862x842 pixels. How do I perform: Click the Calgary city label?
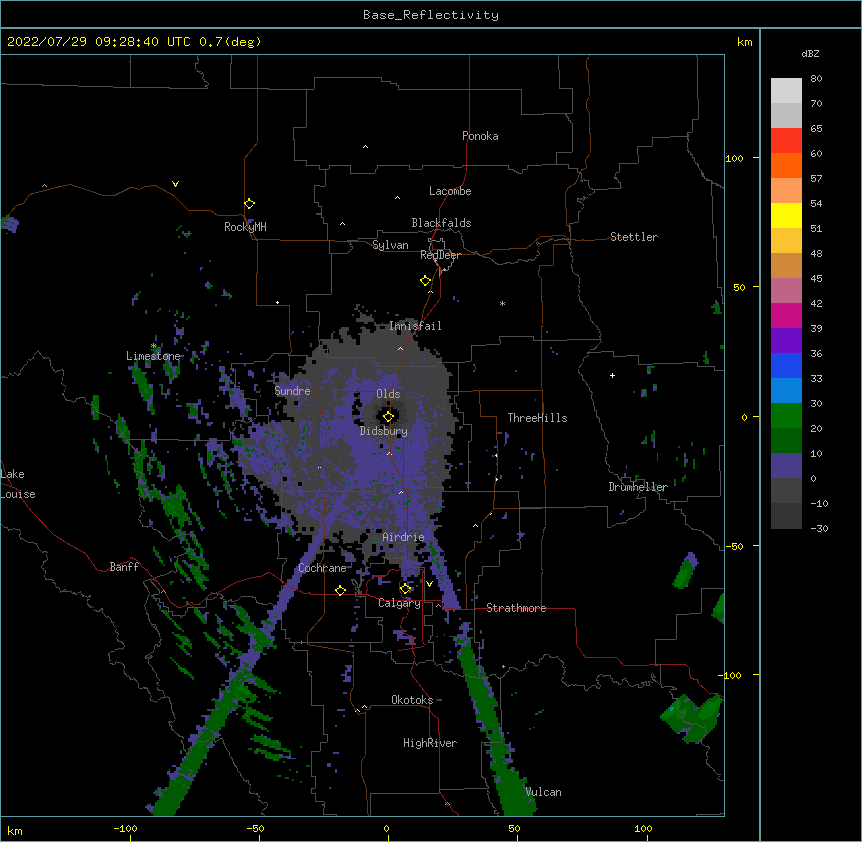(399, 603)
